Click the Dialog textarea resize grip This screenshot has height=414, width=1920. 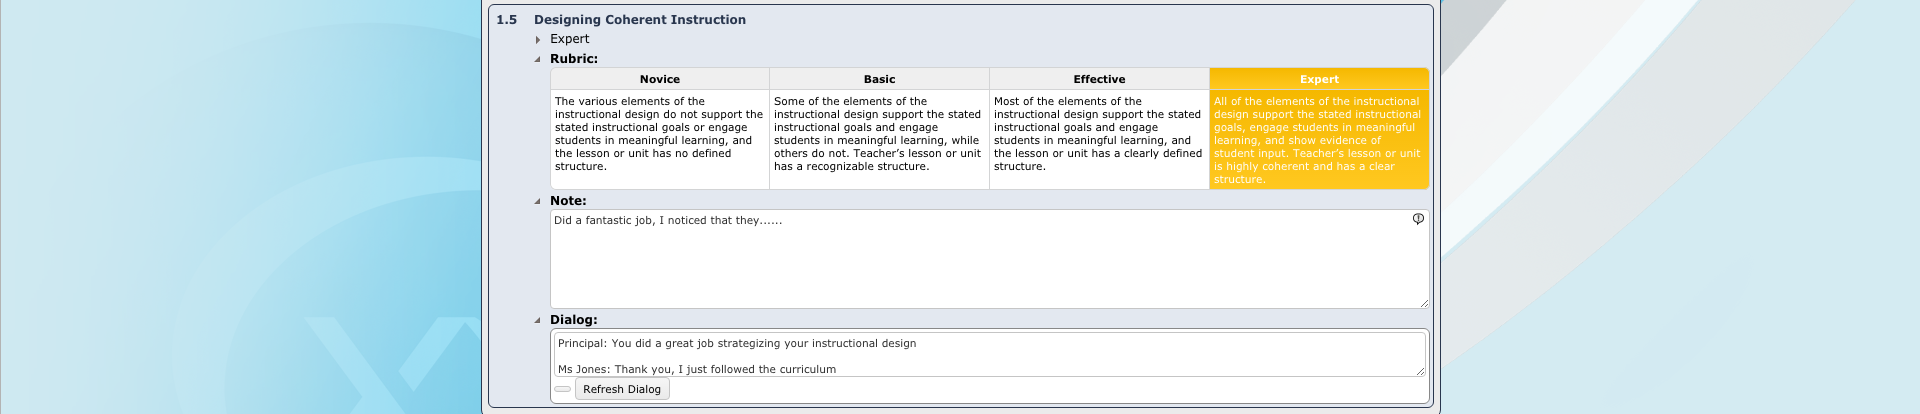(1421, 372)
